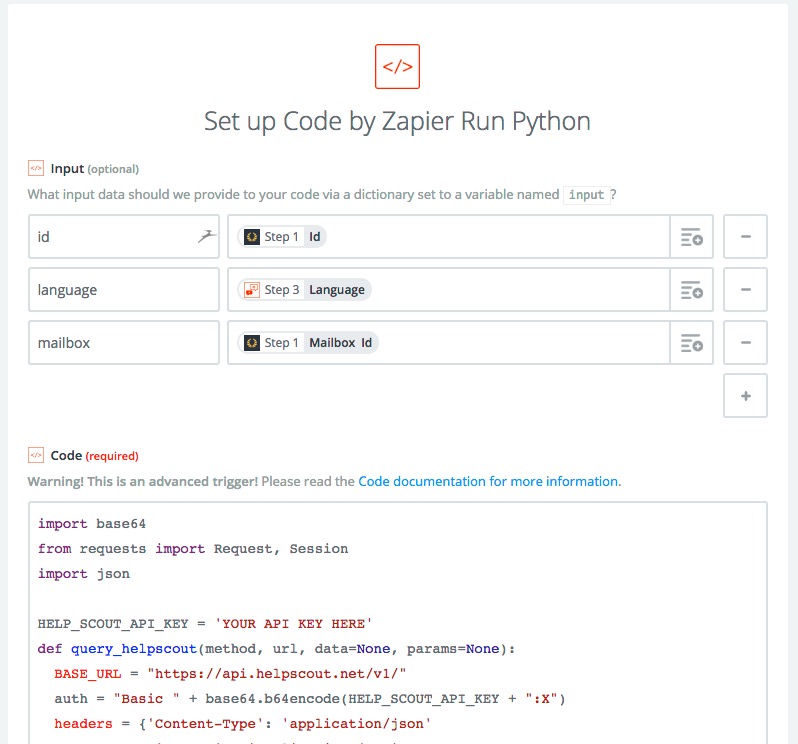
Task: Click the Help Scout icon in Id pill
Action: 251,237
